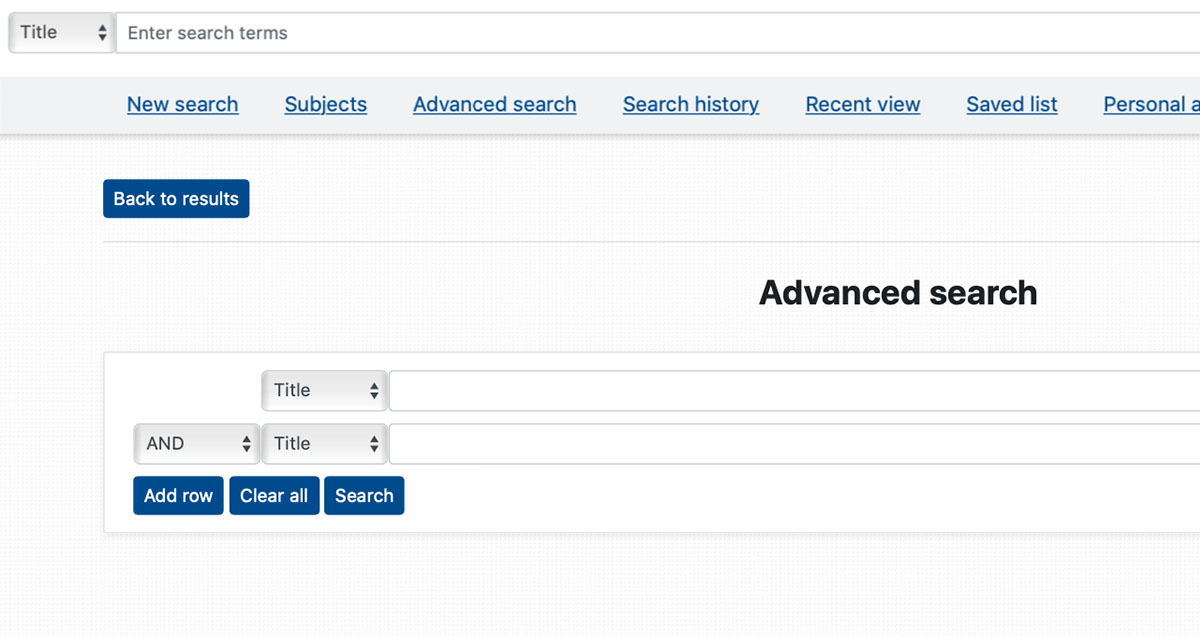1200x637 pixels.
Task: Run the query with the Search button
Action: coord(364,496)
